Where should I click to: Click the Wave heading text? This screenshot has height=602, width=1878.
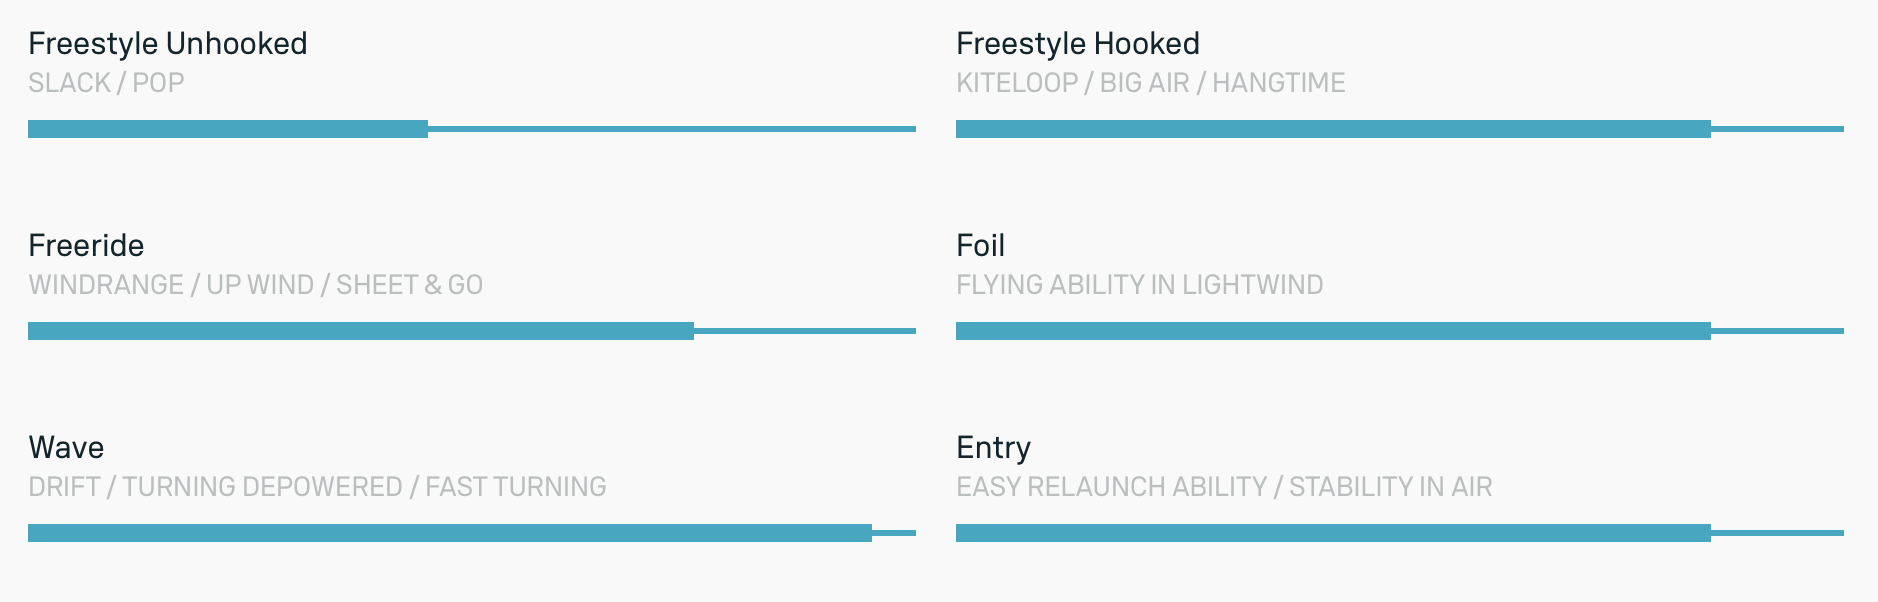tap(66, 448)
